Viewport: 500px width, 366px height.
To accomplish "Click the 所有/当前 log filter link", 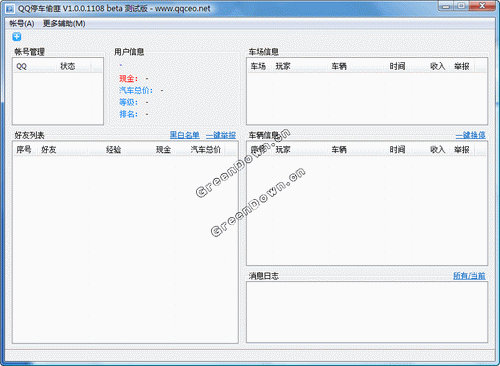I will click(469, 276).
